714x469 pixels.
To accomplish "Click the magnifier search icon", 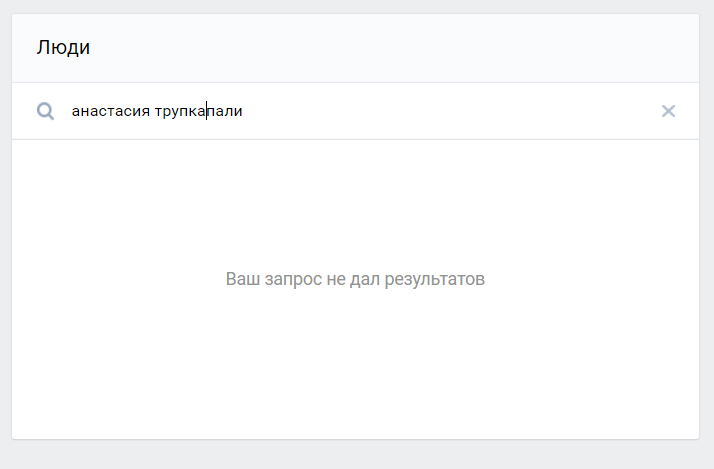I will click(45, 111).
